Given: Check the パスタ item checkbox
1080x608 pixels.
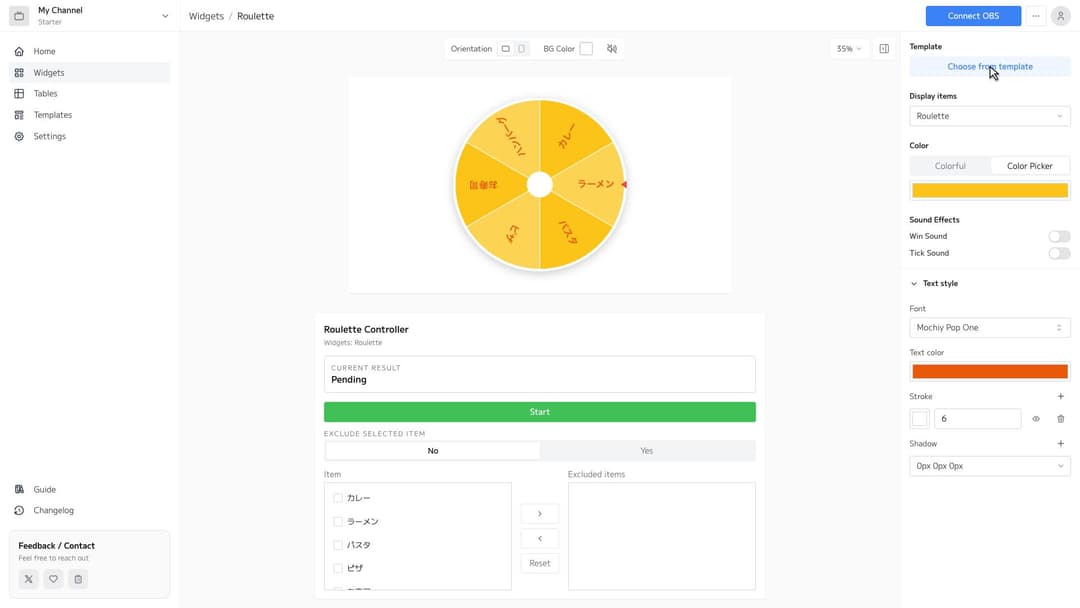Looking at the screenshot, I should (x=338, y=545).
